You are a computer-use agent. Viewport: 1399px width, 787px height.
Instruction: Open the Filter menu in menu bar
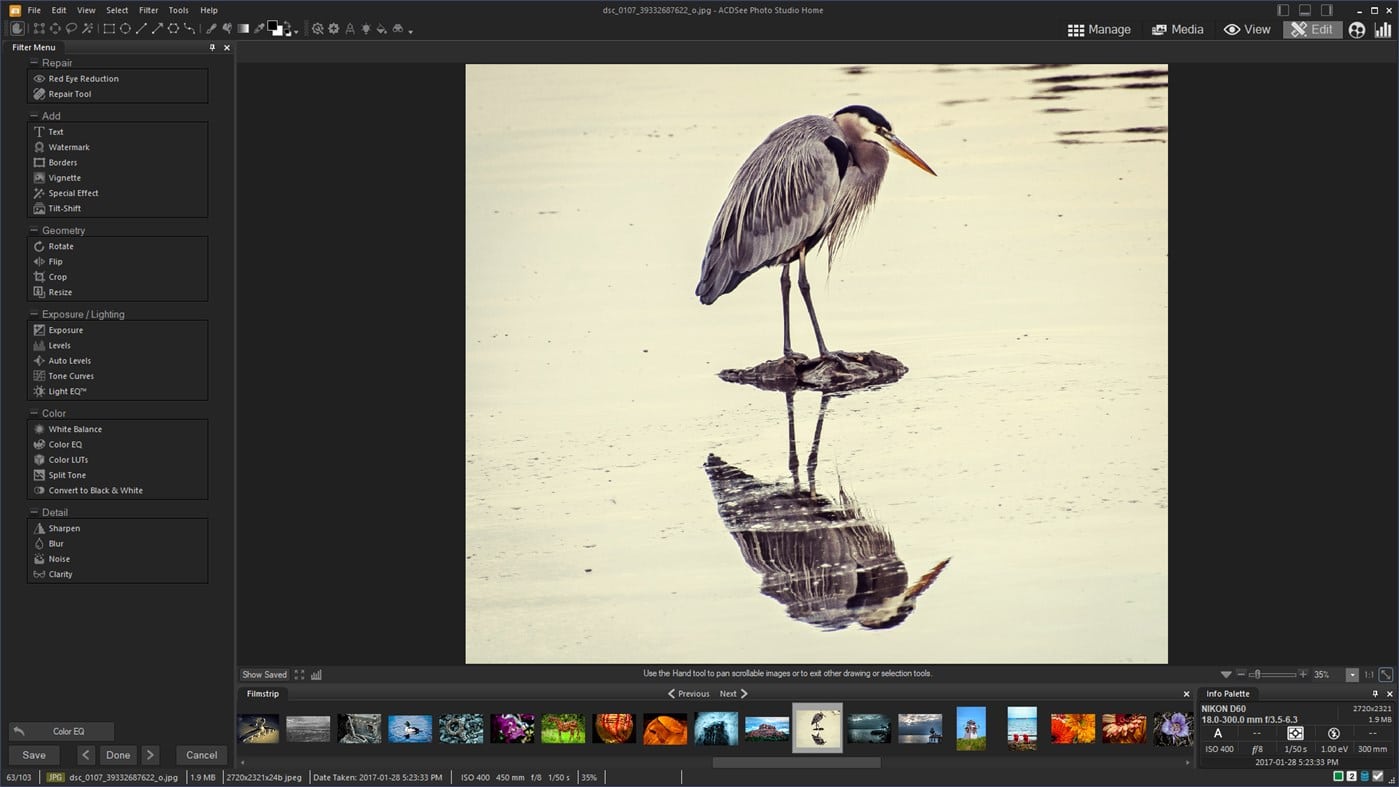click(x=148, y=10)
